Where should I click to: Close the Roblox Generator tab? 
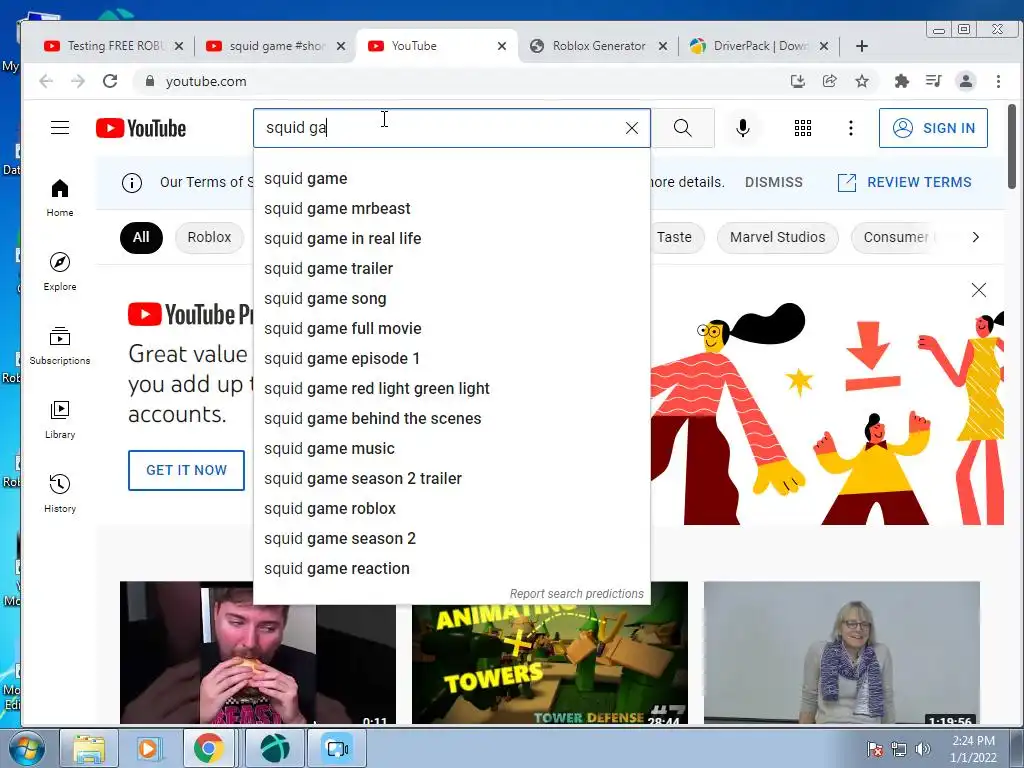(x=663, y=46)
